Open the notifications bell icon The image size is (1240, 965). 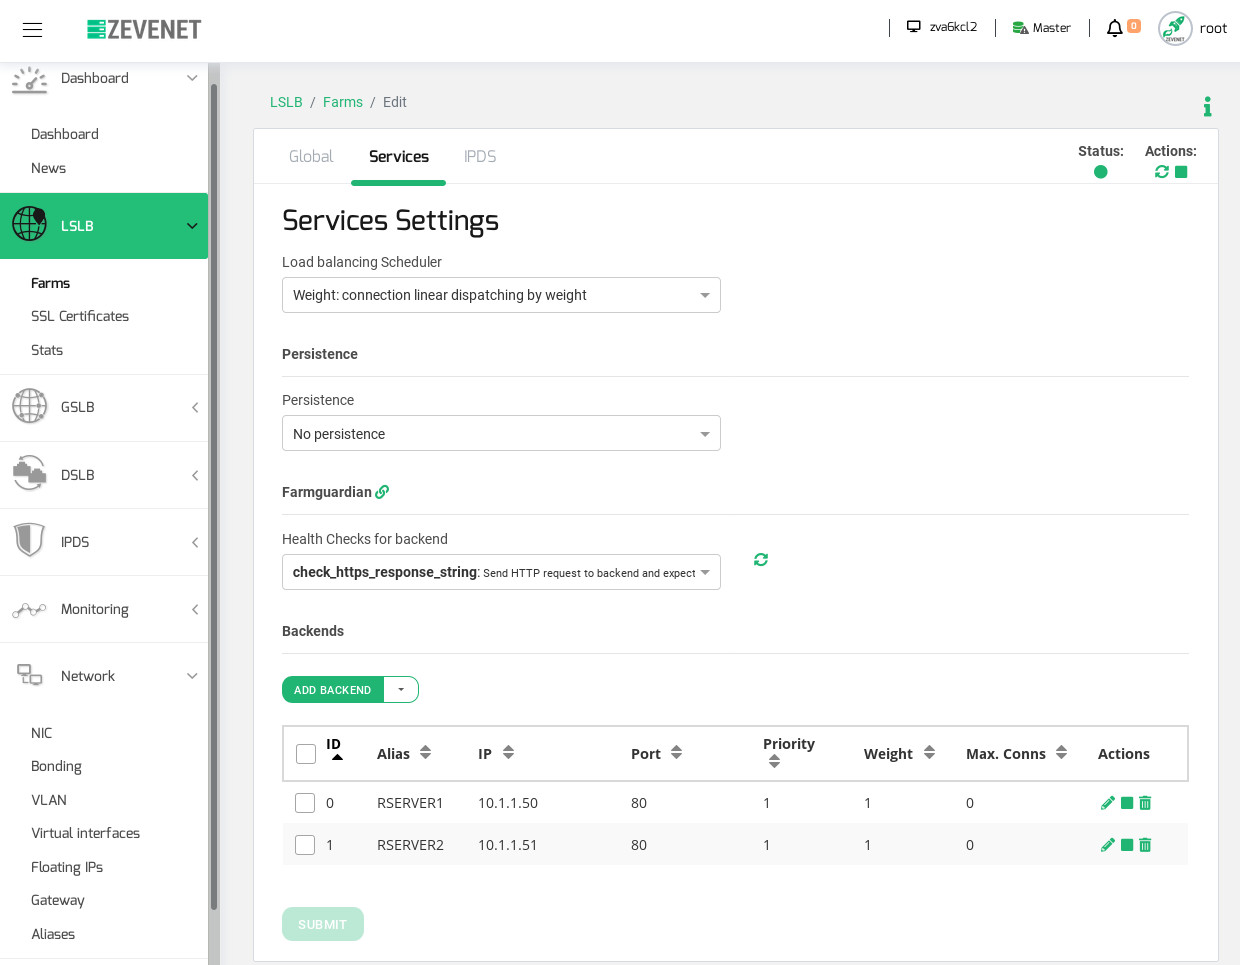[1114, 28]
